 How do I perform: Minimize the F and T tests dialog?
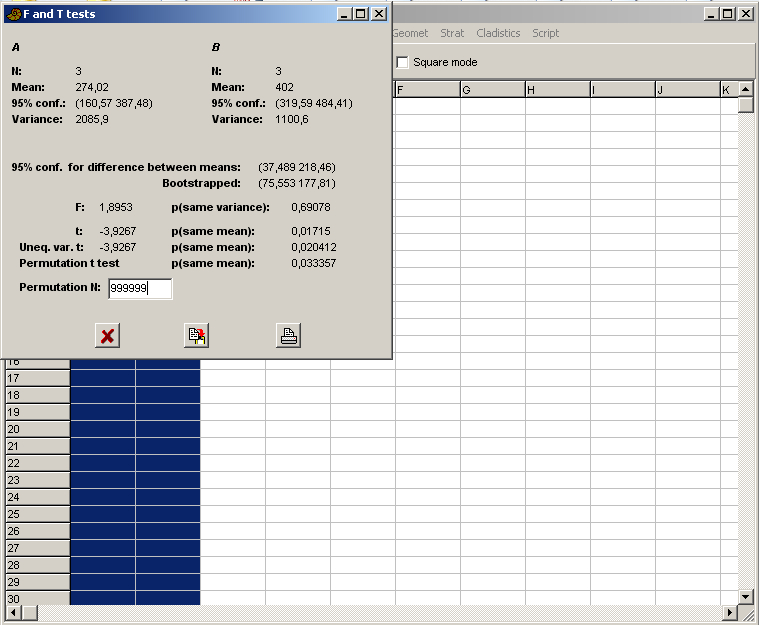pyautogui.click(x=345, y=14)
